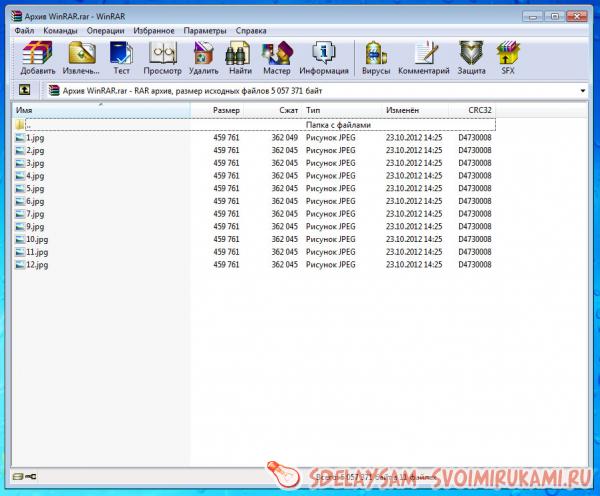
Task: Run the Вирусы (Virus scan) tool
Action: [376, 56]
